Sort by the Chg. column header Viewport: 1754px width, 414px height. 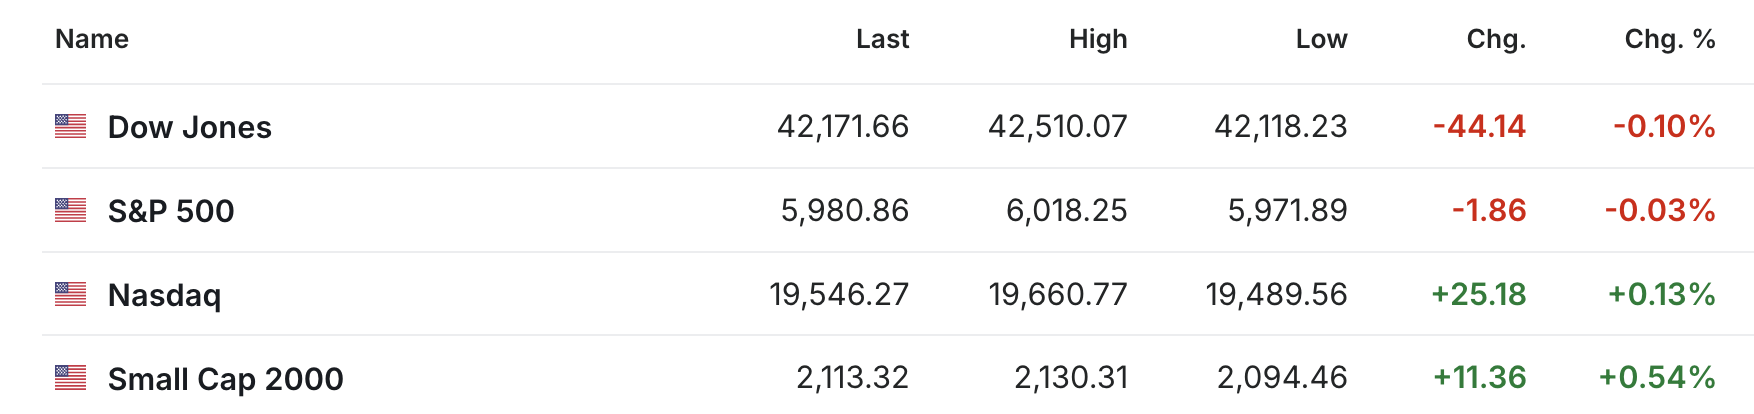[1496, 39]
